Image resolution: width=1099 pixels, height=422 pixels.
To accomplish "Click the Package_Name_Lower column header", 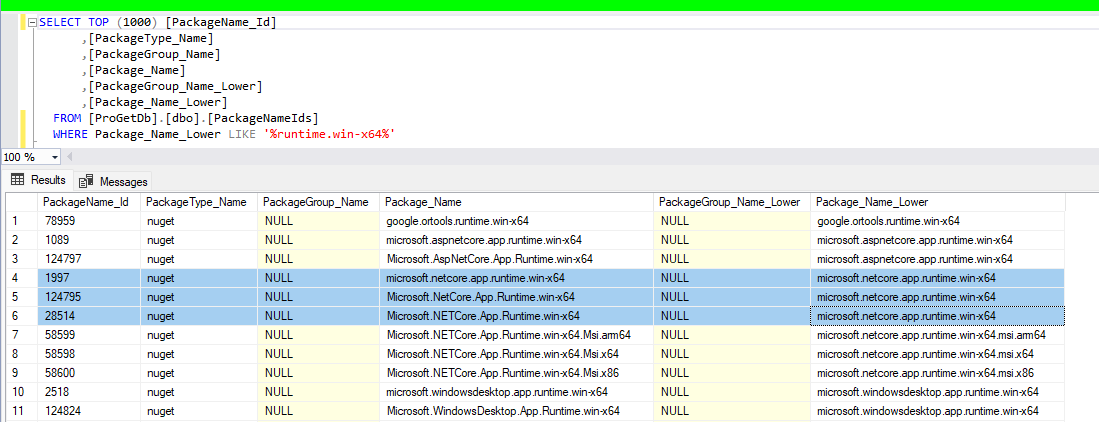I will (872, 202).
